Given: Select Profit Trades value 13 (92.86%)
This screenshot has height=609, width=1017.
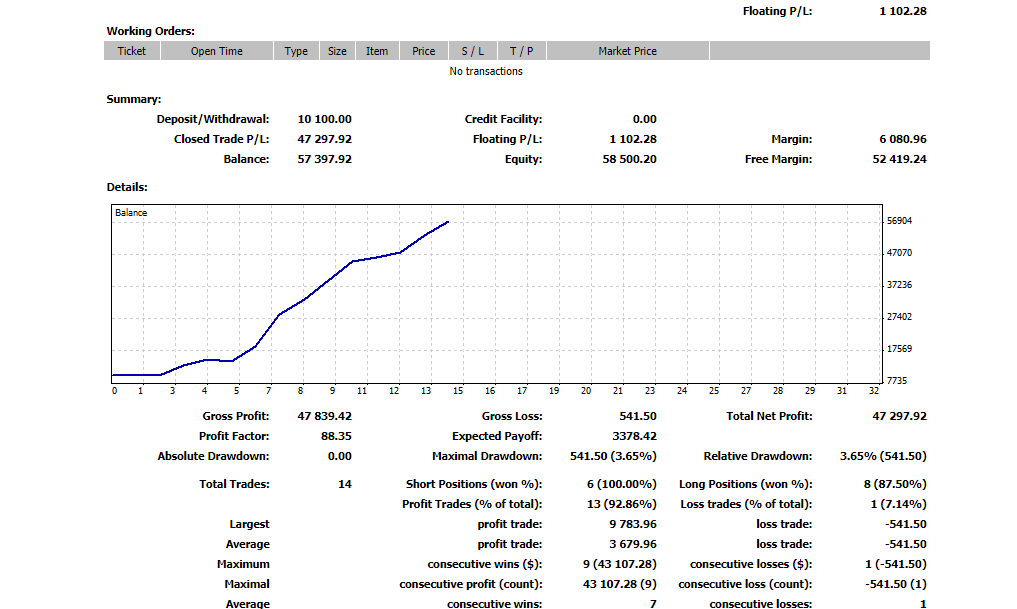Looking at the screenshot, I should 621,505.
